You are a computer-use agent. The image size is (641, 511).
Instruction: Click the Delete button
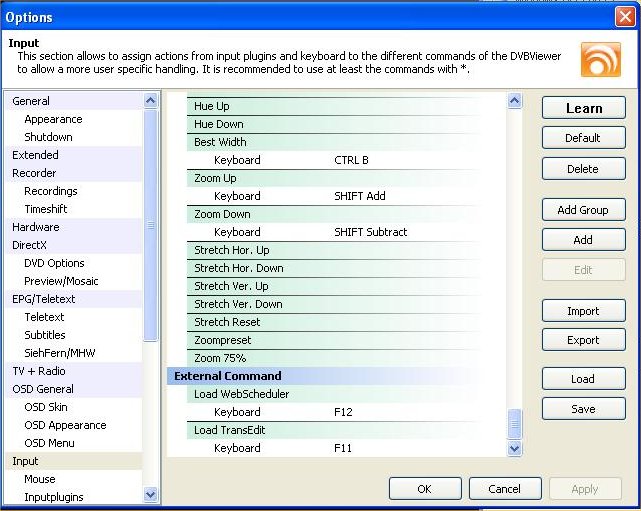(x=583, y=169)
